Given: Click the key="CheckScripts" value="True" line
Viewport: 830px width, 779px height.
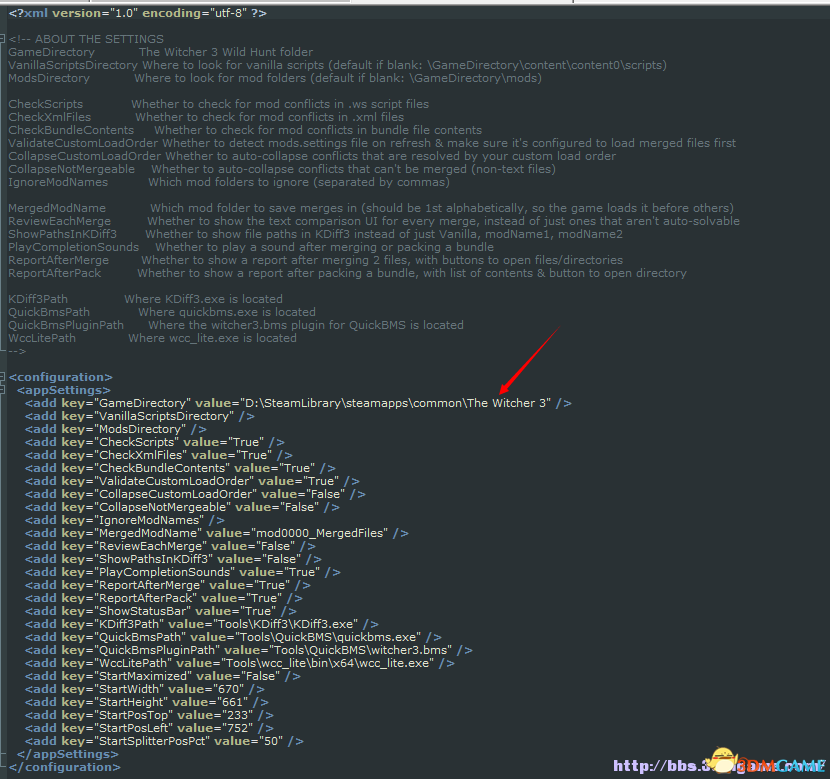Looking at the screenshot, I should point(155,442).
